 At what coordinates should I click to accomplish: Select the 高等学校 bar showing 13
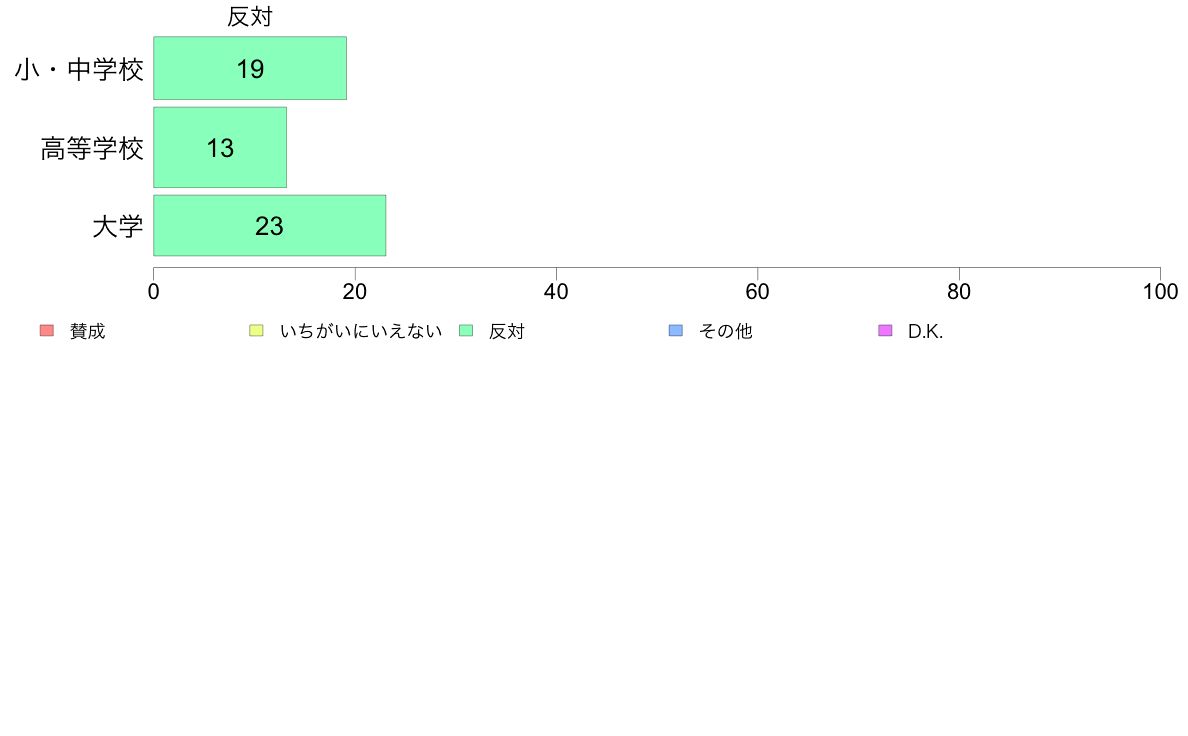click(x=220, y=147)
